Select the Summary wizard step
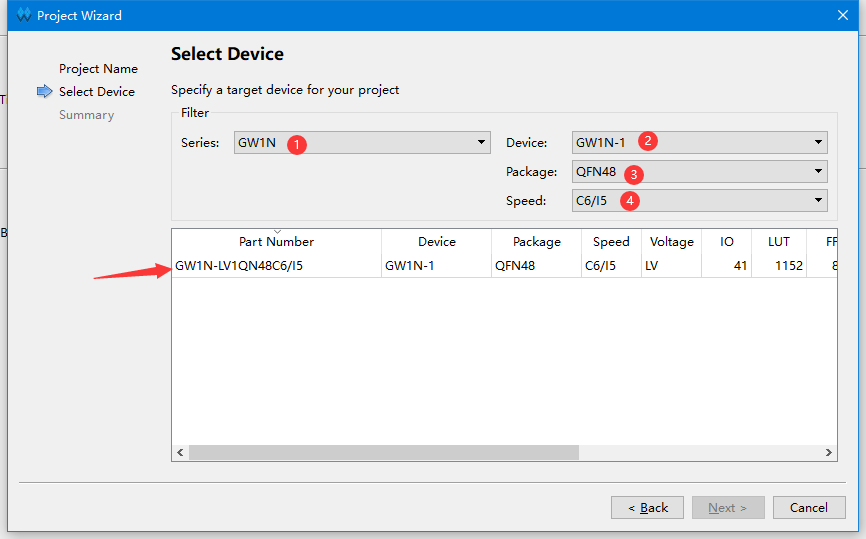This screenshot has height=539, width=866. [87, 115]
